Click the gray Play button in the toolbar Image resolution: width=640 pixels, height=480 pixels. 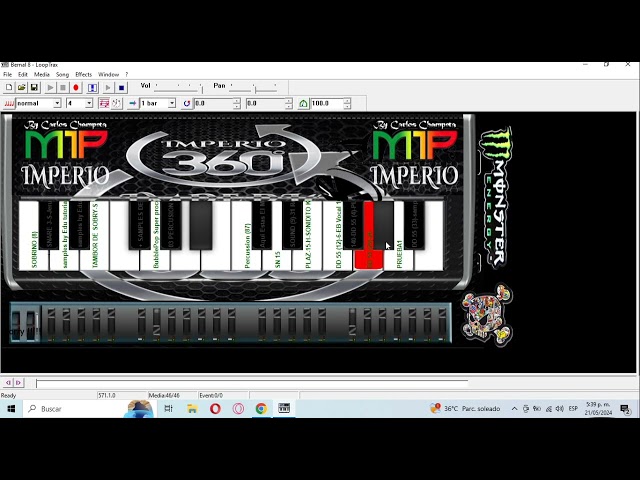pos(50,87)
